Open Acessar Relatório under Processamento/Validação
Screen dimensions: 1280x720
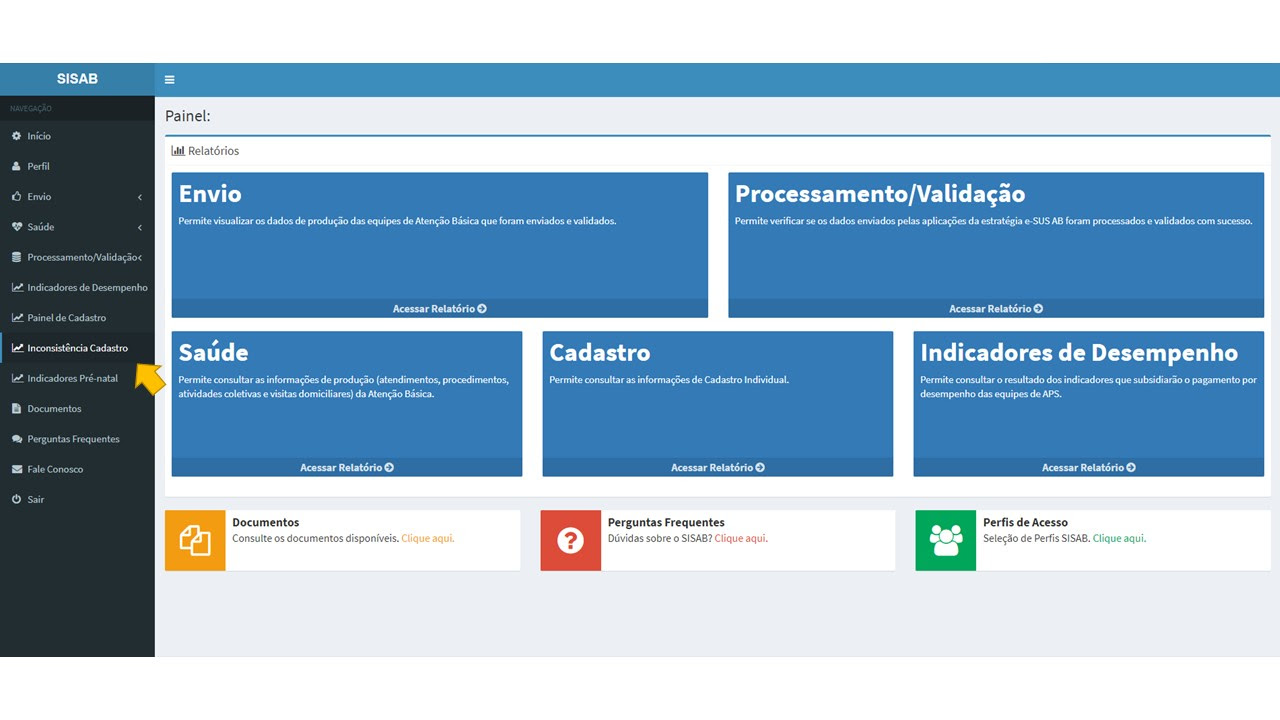click(995, 309)
